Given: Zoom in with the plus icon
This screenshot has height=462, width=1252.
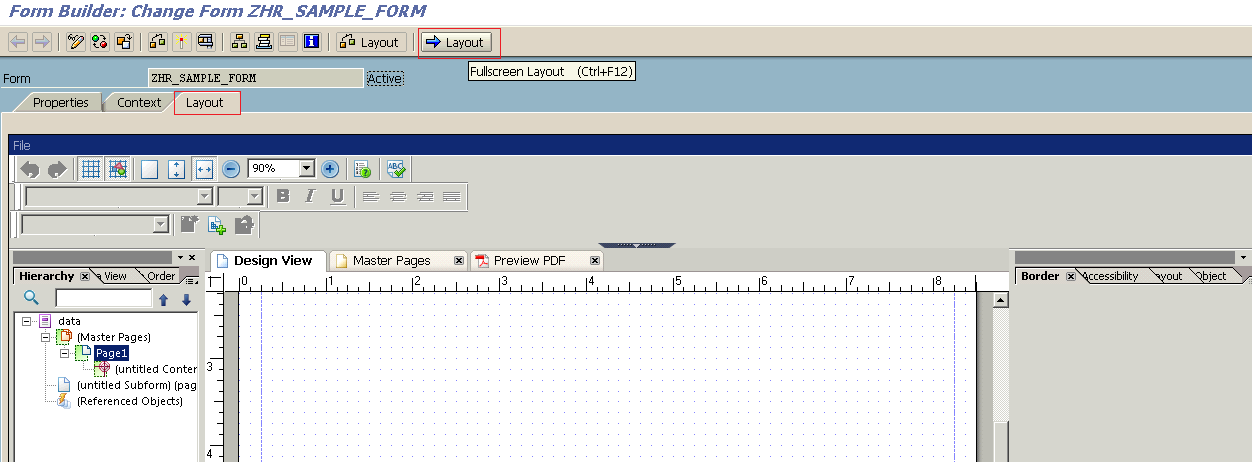Looking at the screenshot, I should [330, 169].
